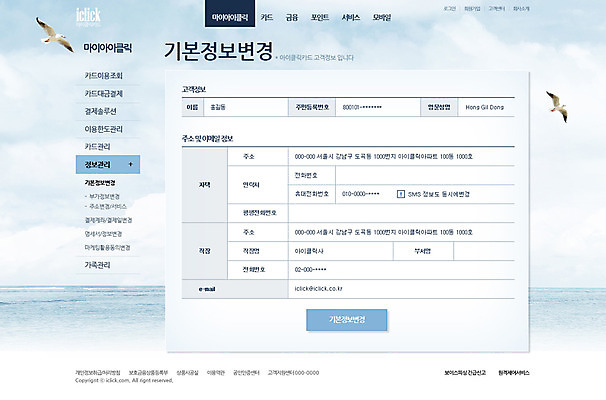Click the empty 평생전화번호 field

(401, 213)
